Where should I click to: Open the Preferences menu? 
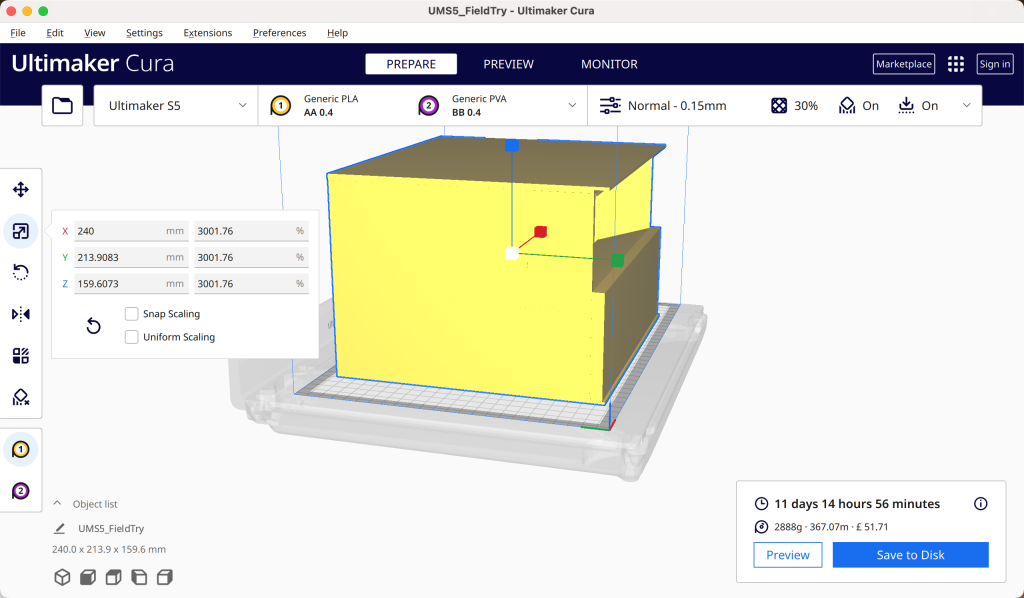click(280, 33)
